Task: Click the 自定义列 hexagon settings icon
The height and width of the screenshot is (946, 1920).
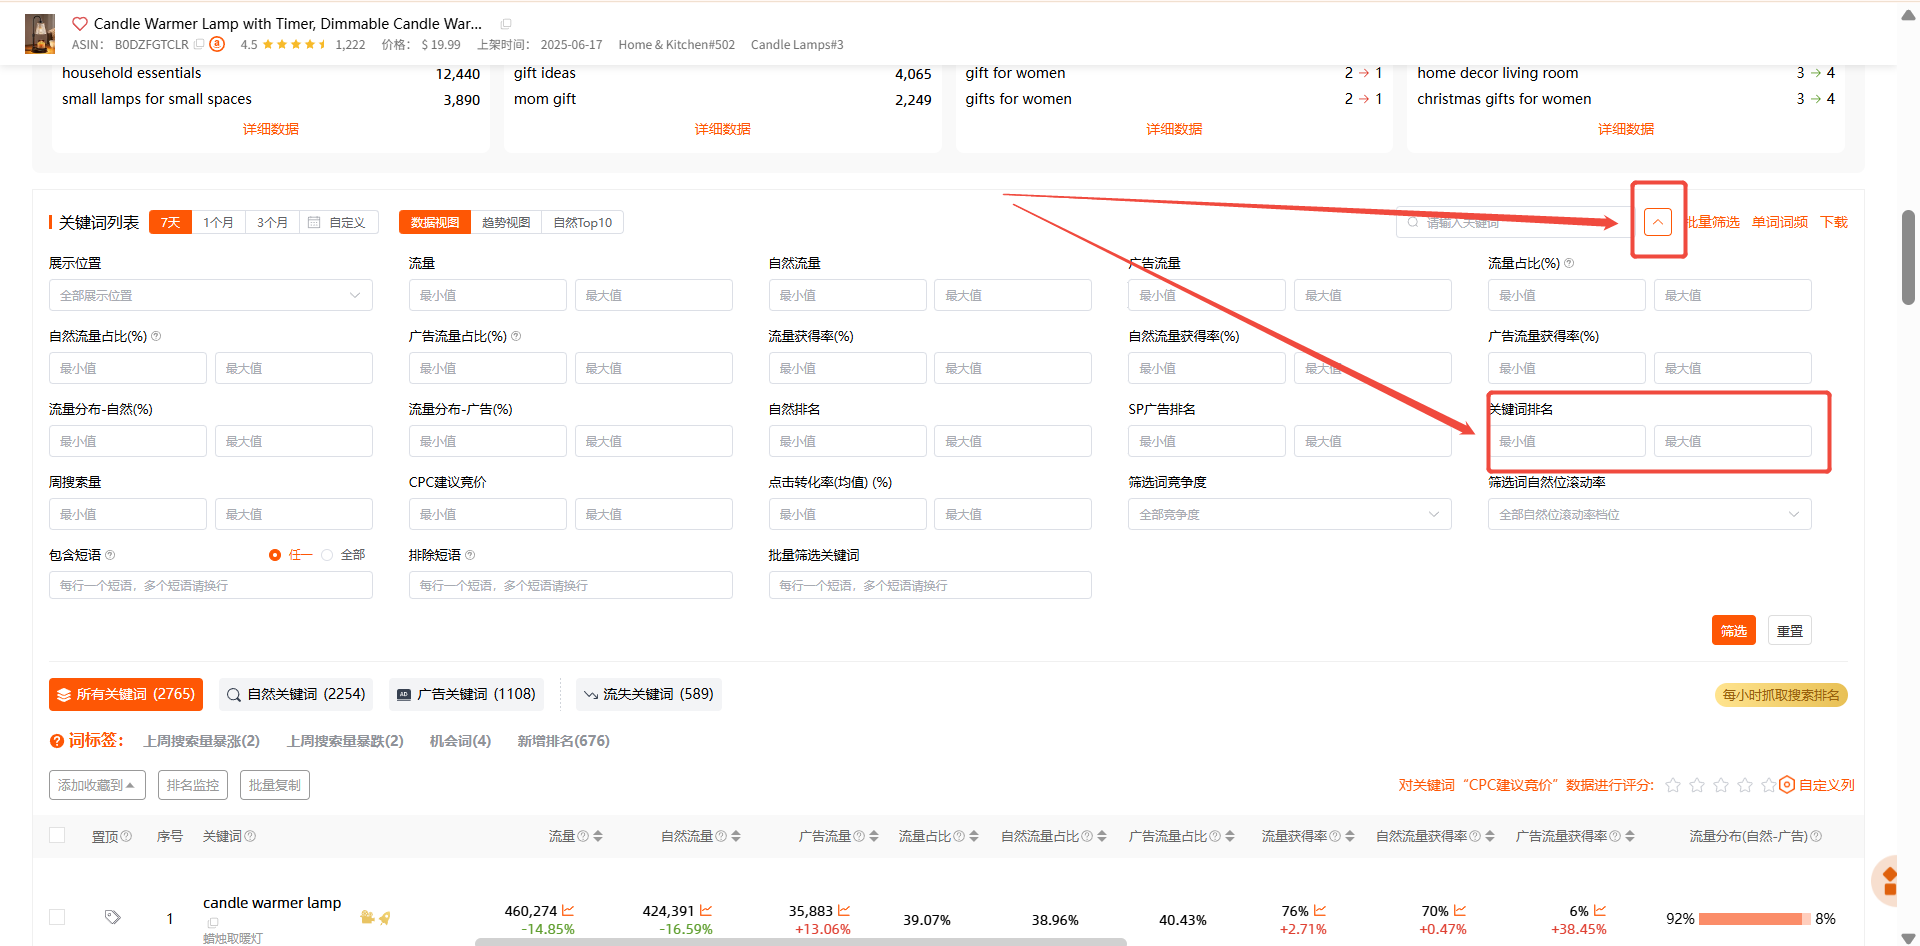Action: (1787, 785)
